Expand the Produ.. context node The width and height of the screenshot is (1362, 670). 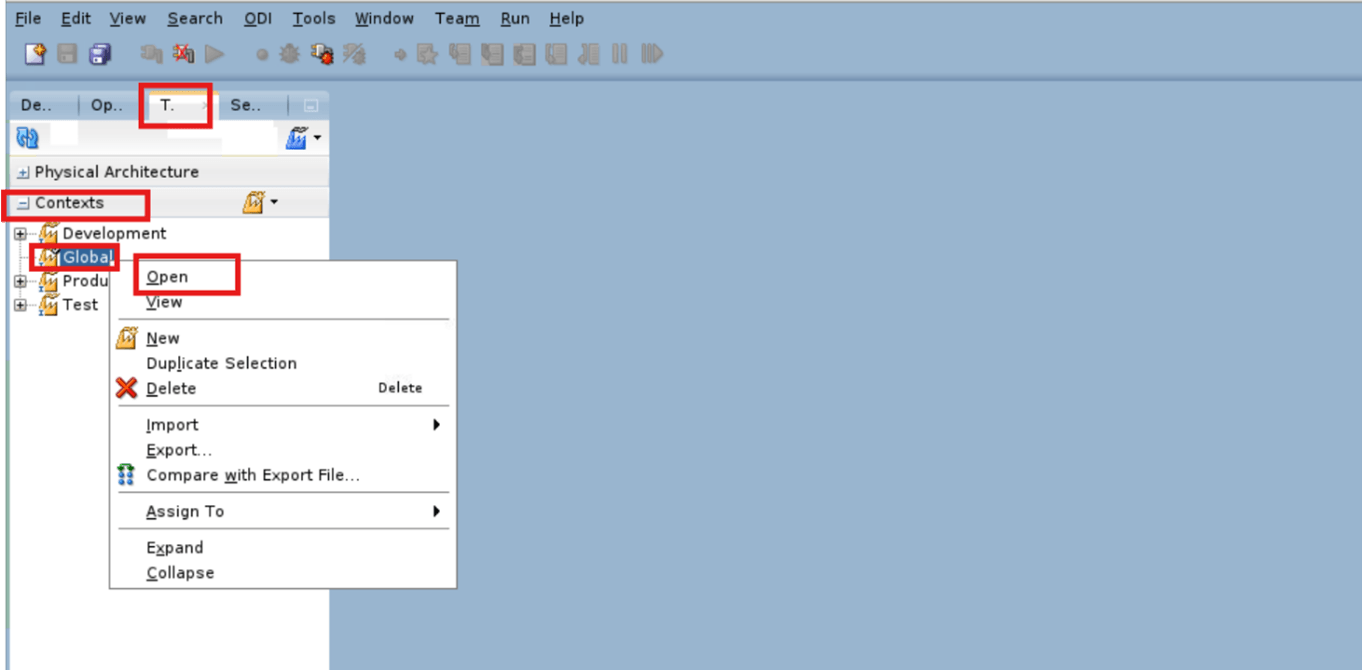coord(20,281)
